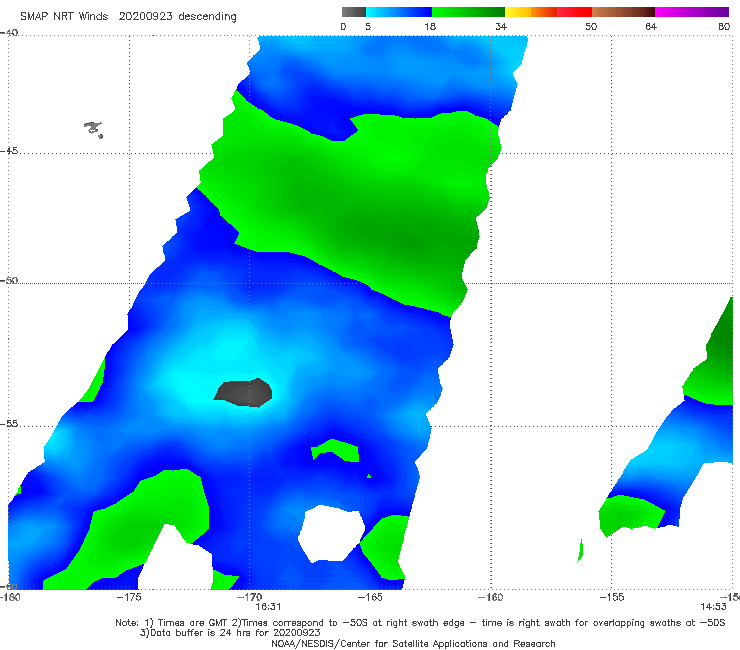Click the dark gray low-wind patch on the map
Screen dimensions: 740x650
coord(244,392)
